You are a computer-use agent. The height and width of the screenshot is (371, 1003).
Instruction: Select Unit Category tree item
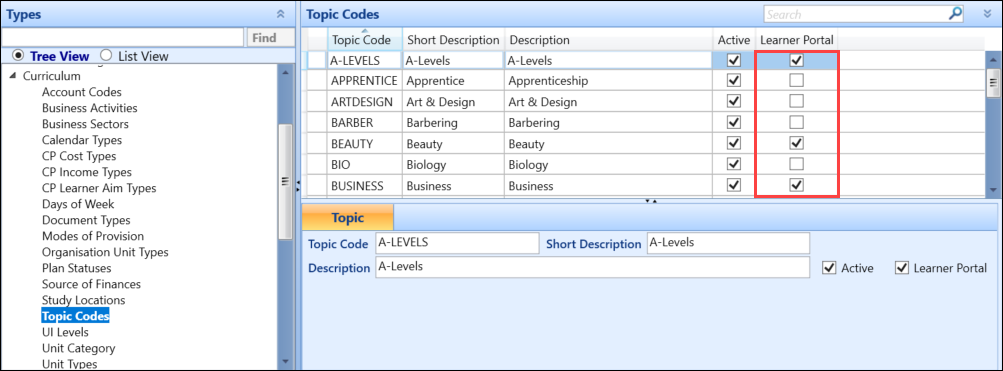click(x=78, y=348)
